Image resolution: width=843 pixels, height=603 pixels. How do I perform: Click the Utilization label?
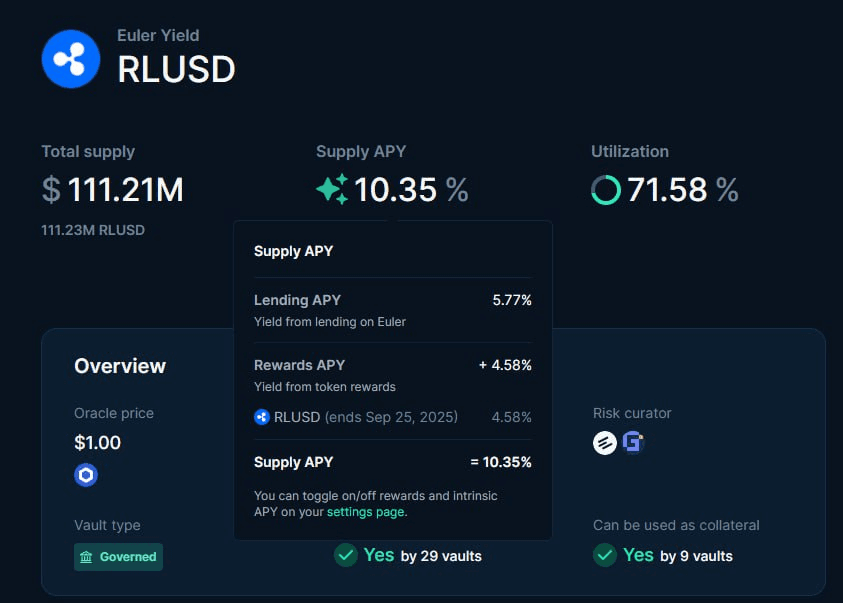coord(630,152)
